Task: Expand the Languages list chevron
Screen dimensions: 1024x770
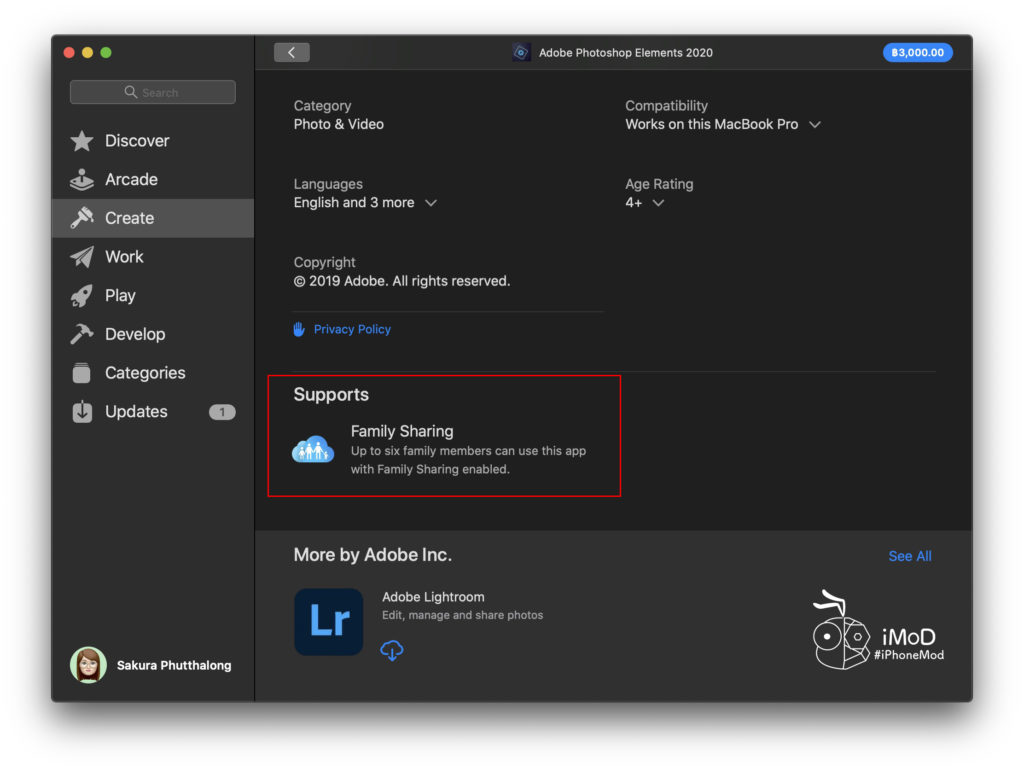Action: [431, 203]
